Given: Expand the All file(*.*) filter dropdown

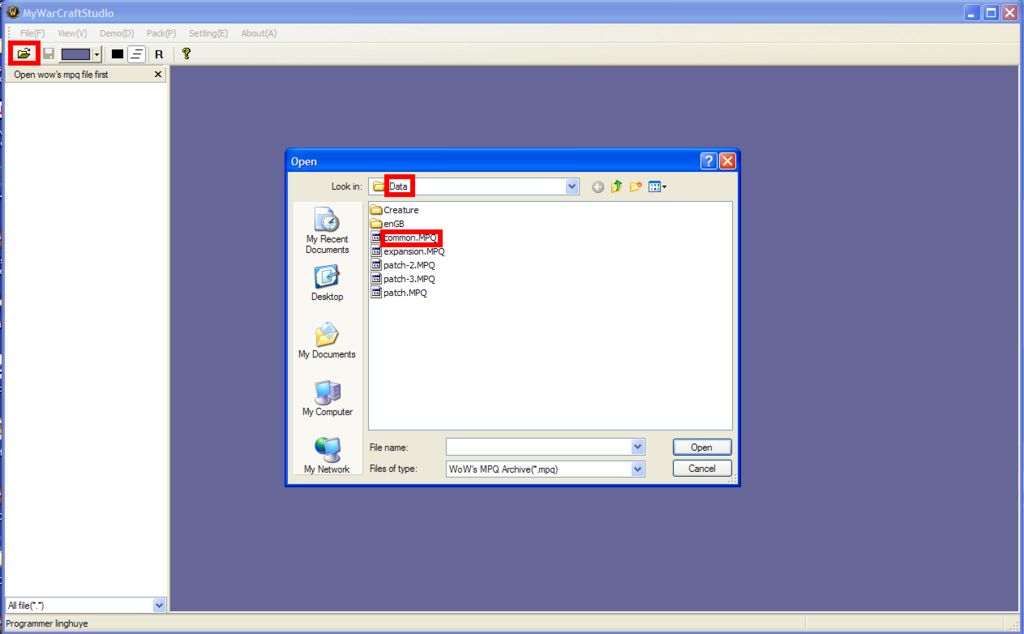Looking at the screenshot, I should point(159,605).
